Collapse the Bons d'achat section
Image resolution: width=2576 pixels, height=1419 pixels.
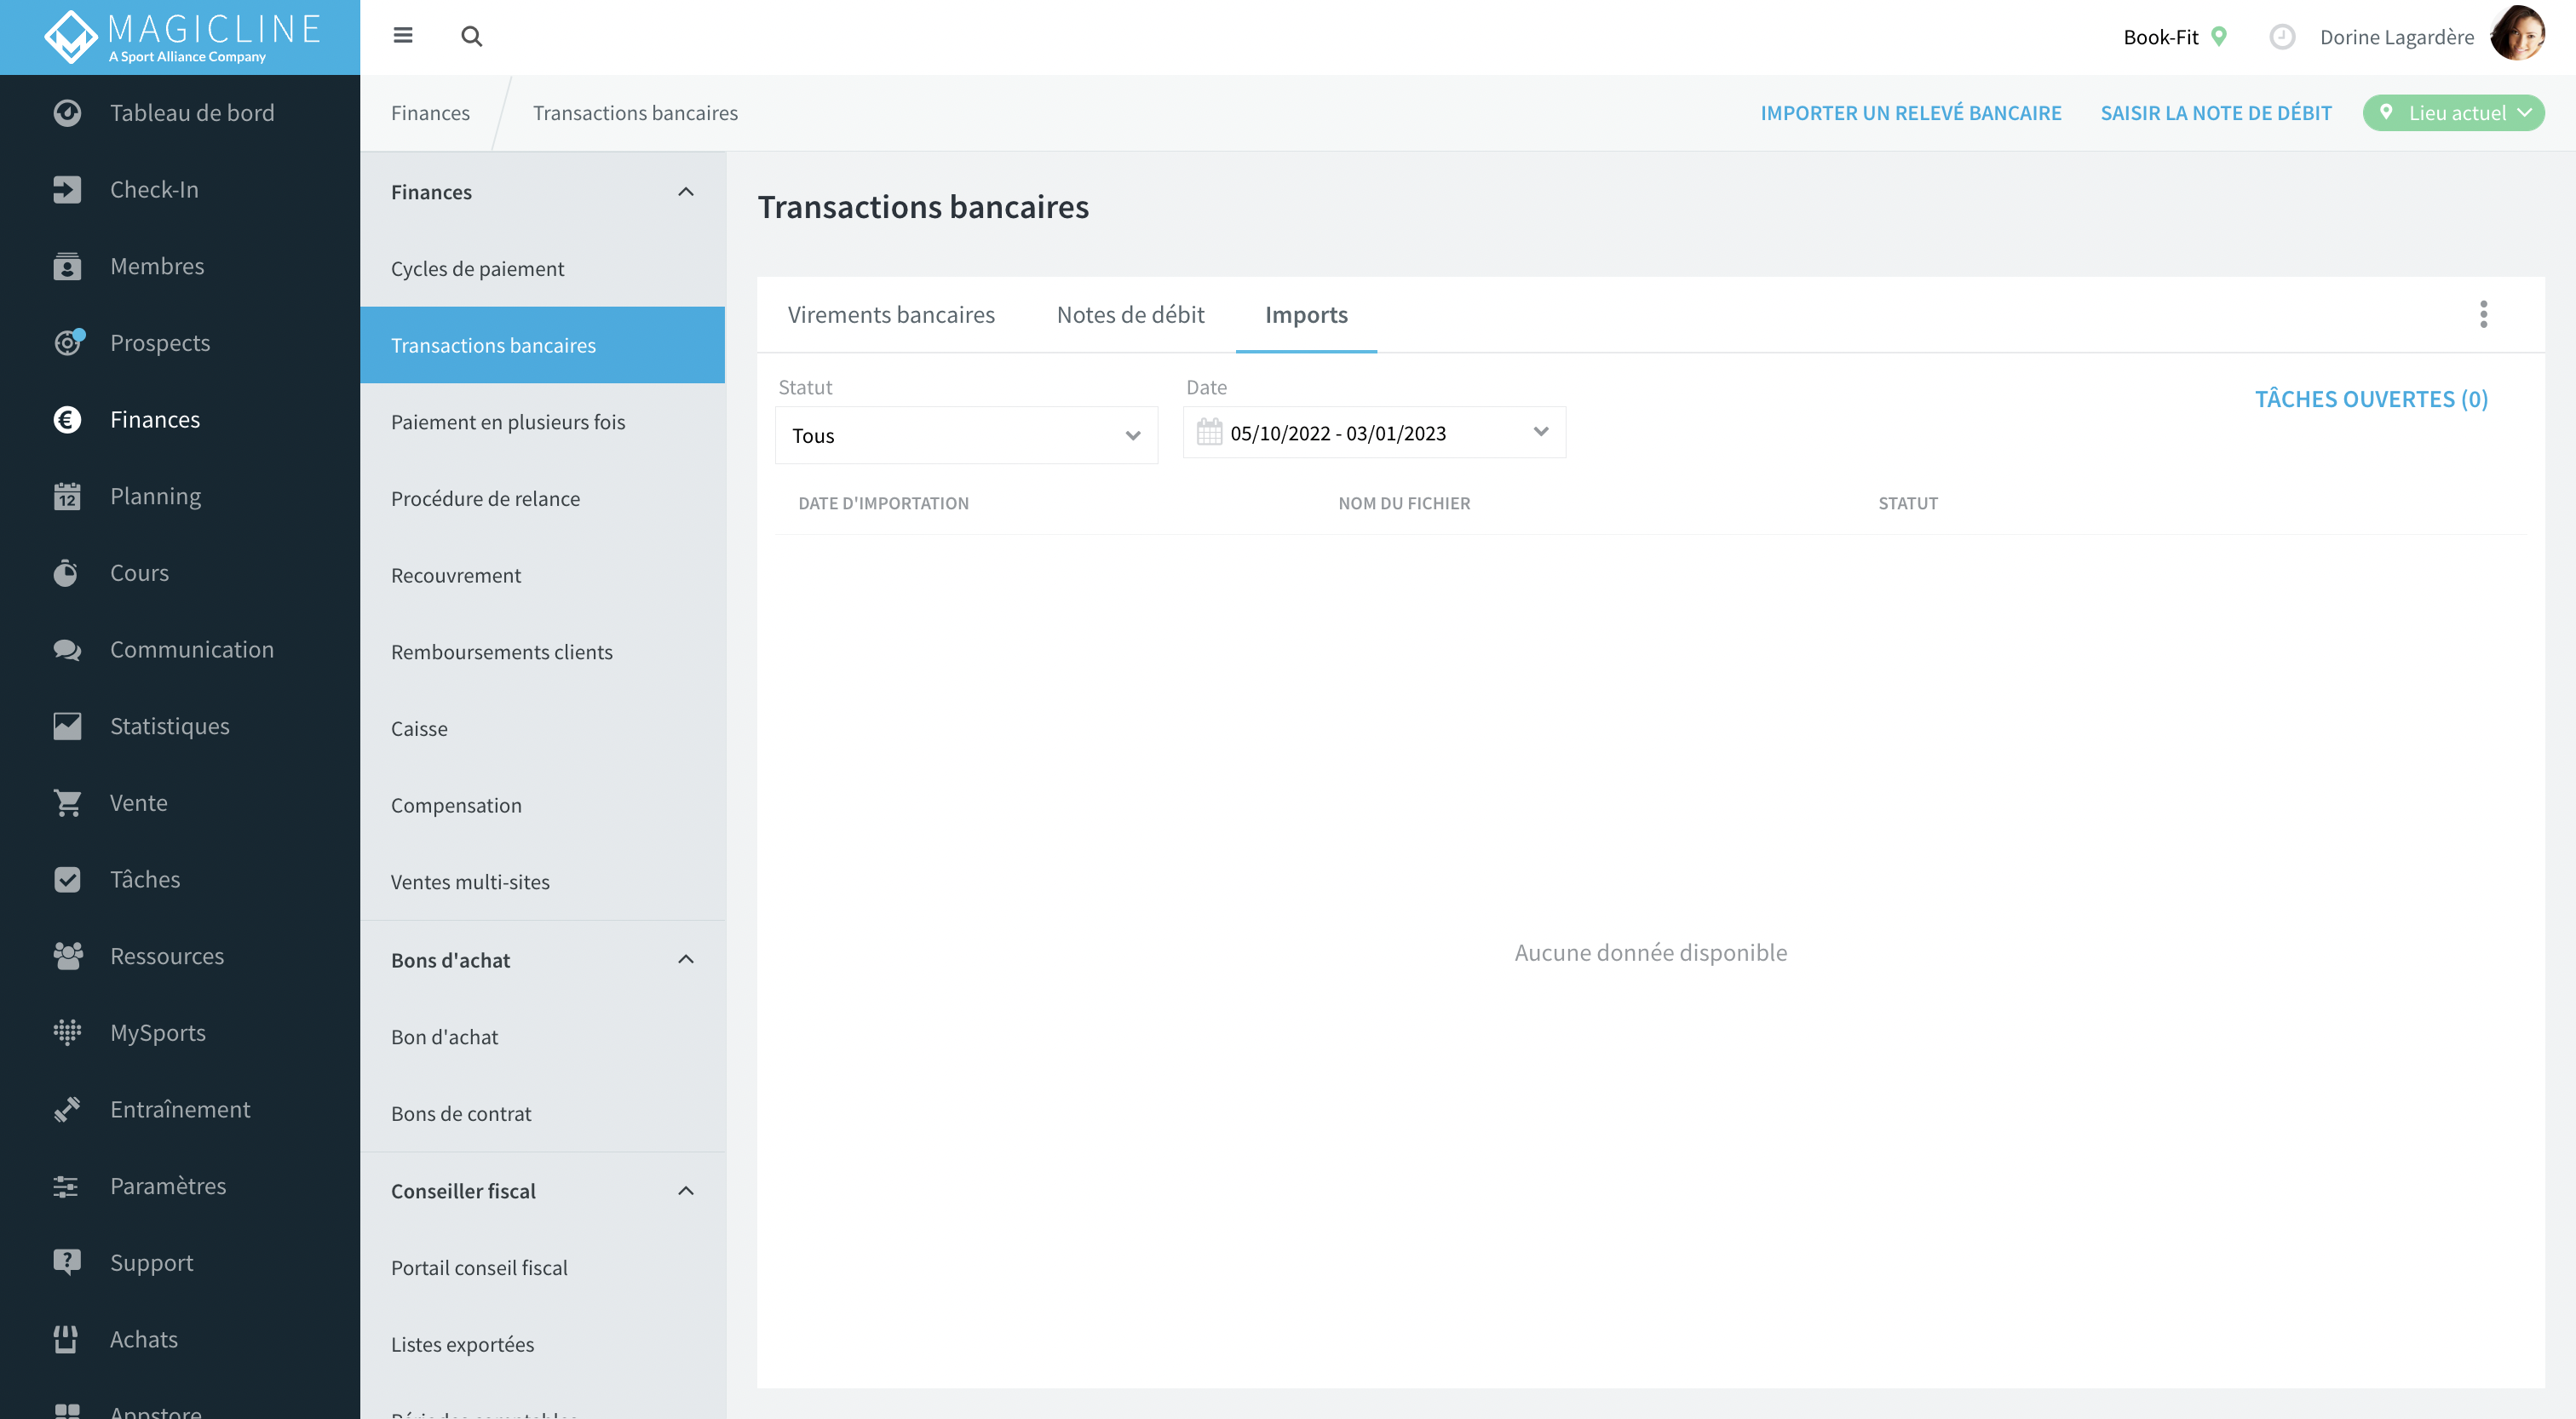686,959
